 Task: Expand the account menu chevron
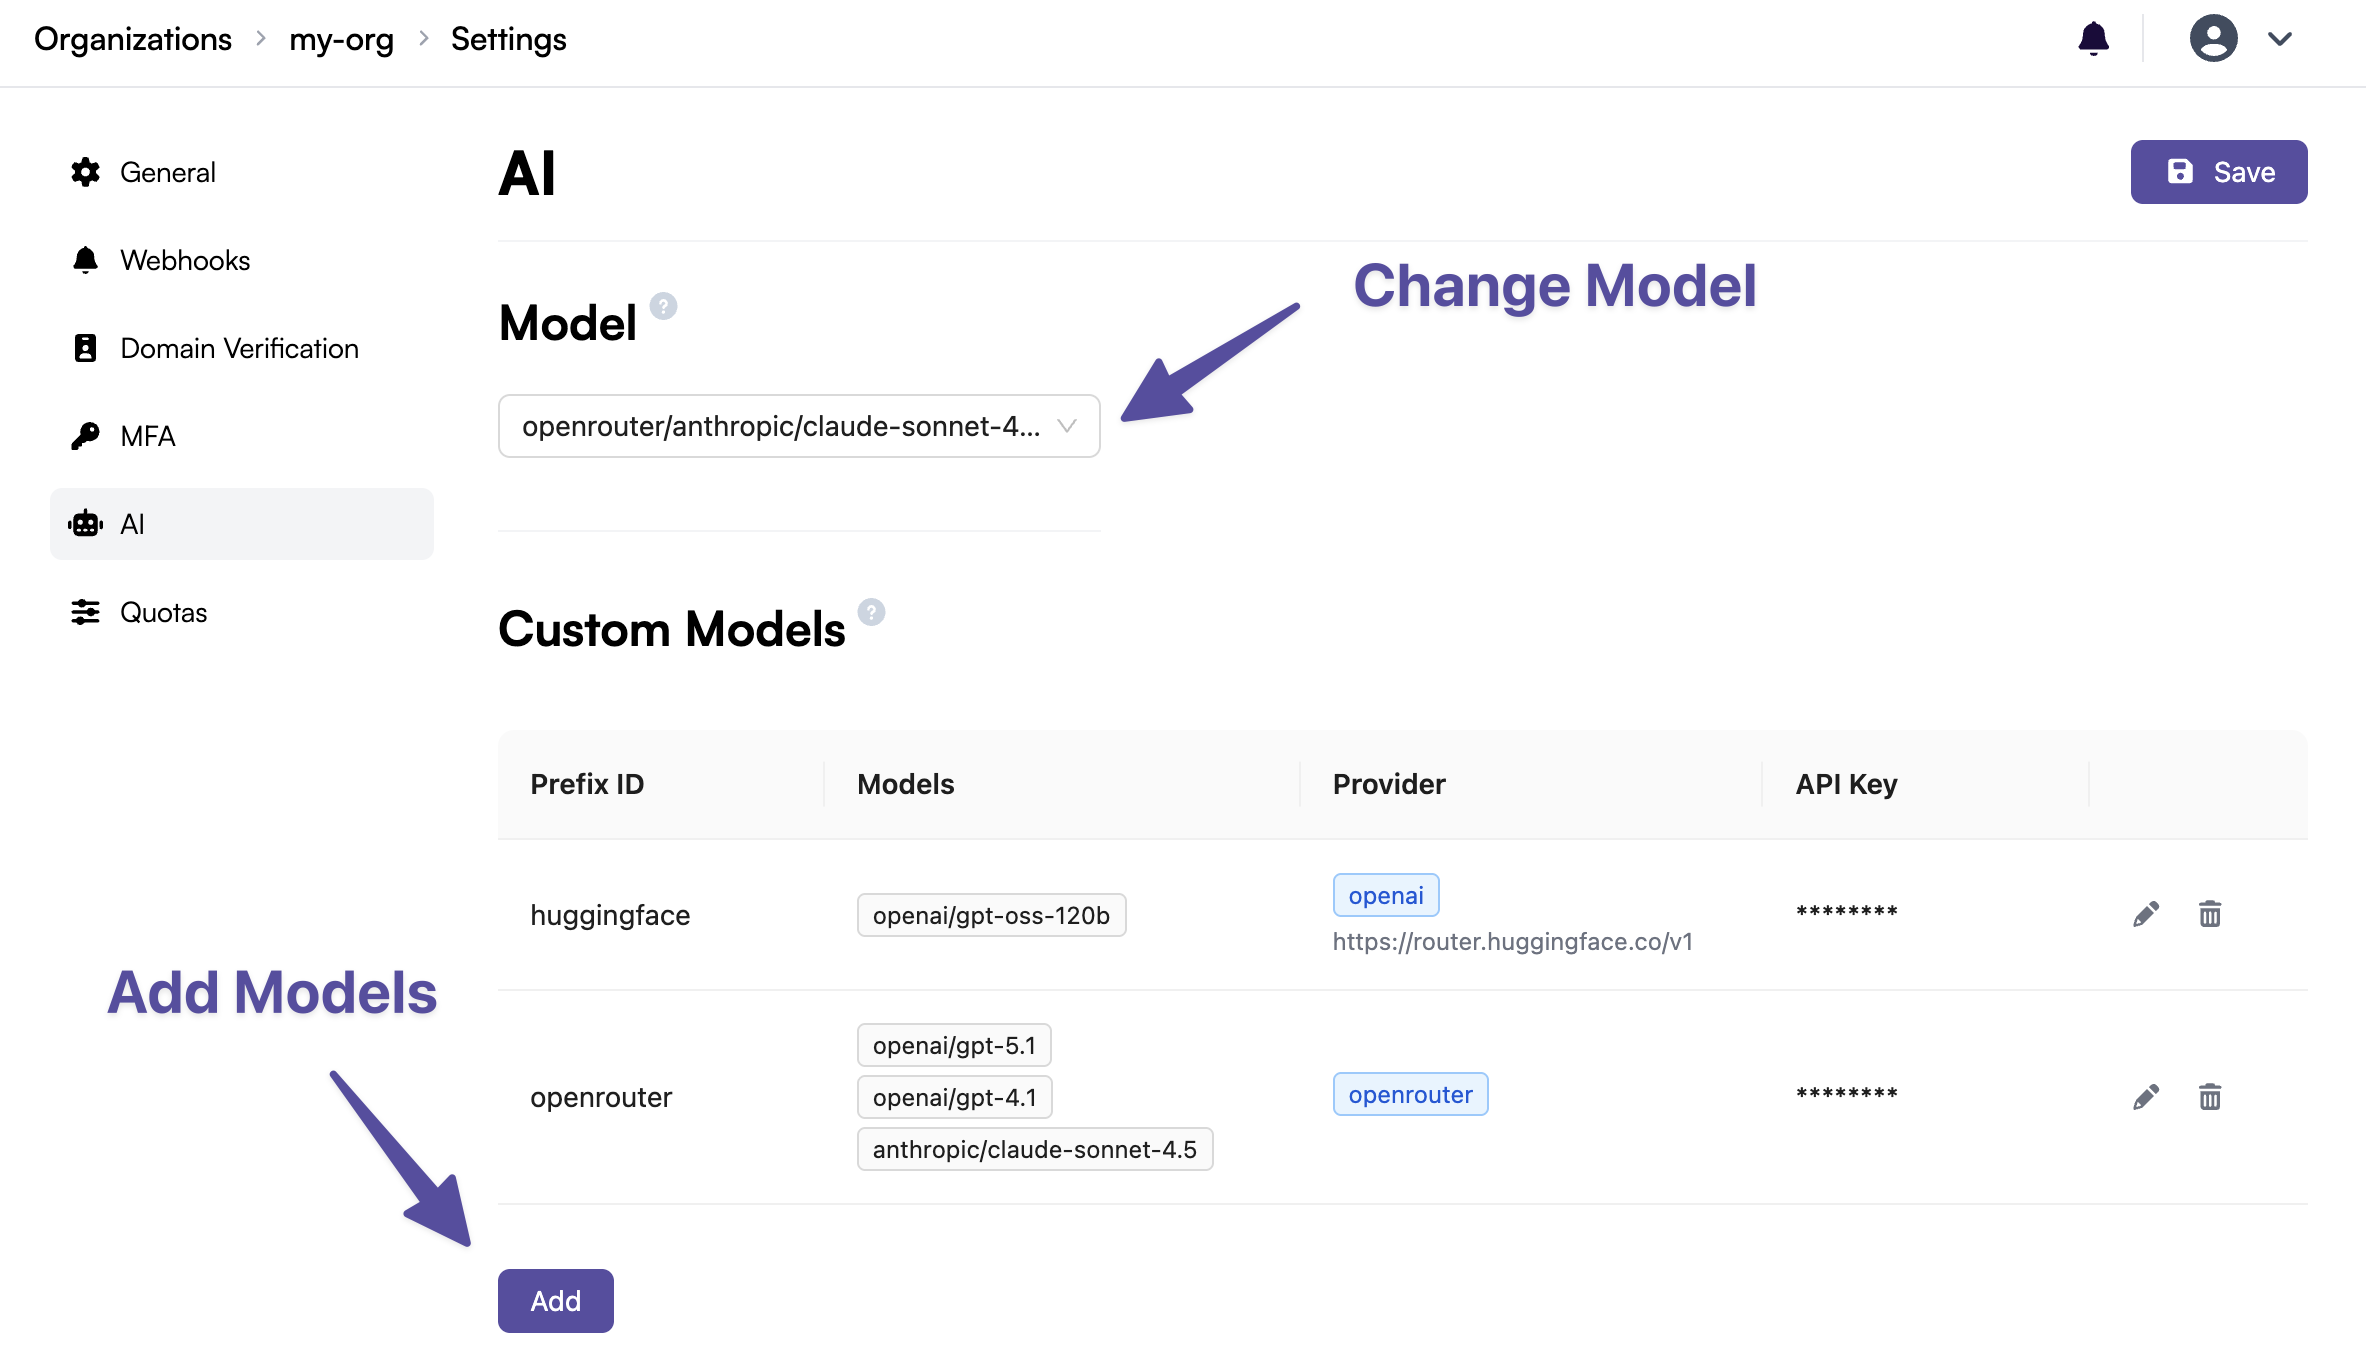(2281, 39)
